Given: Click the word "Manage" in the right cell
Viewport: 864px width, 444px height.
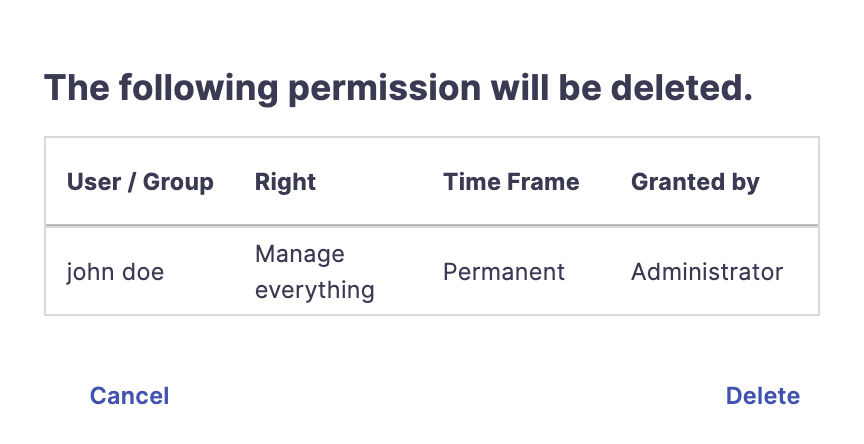Looking at the screenshot, I should pos(300,254).
